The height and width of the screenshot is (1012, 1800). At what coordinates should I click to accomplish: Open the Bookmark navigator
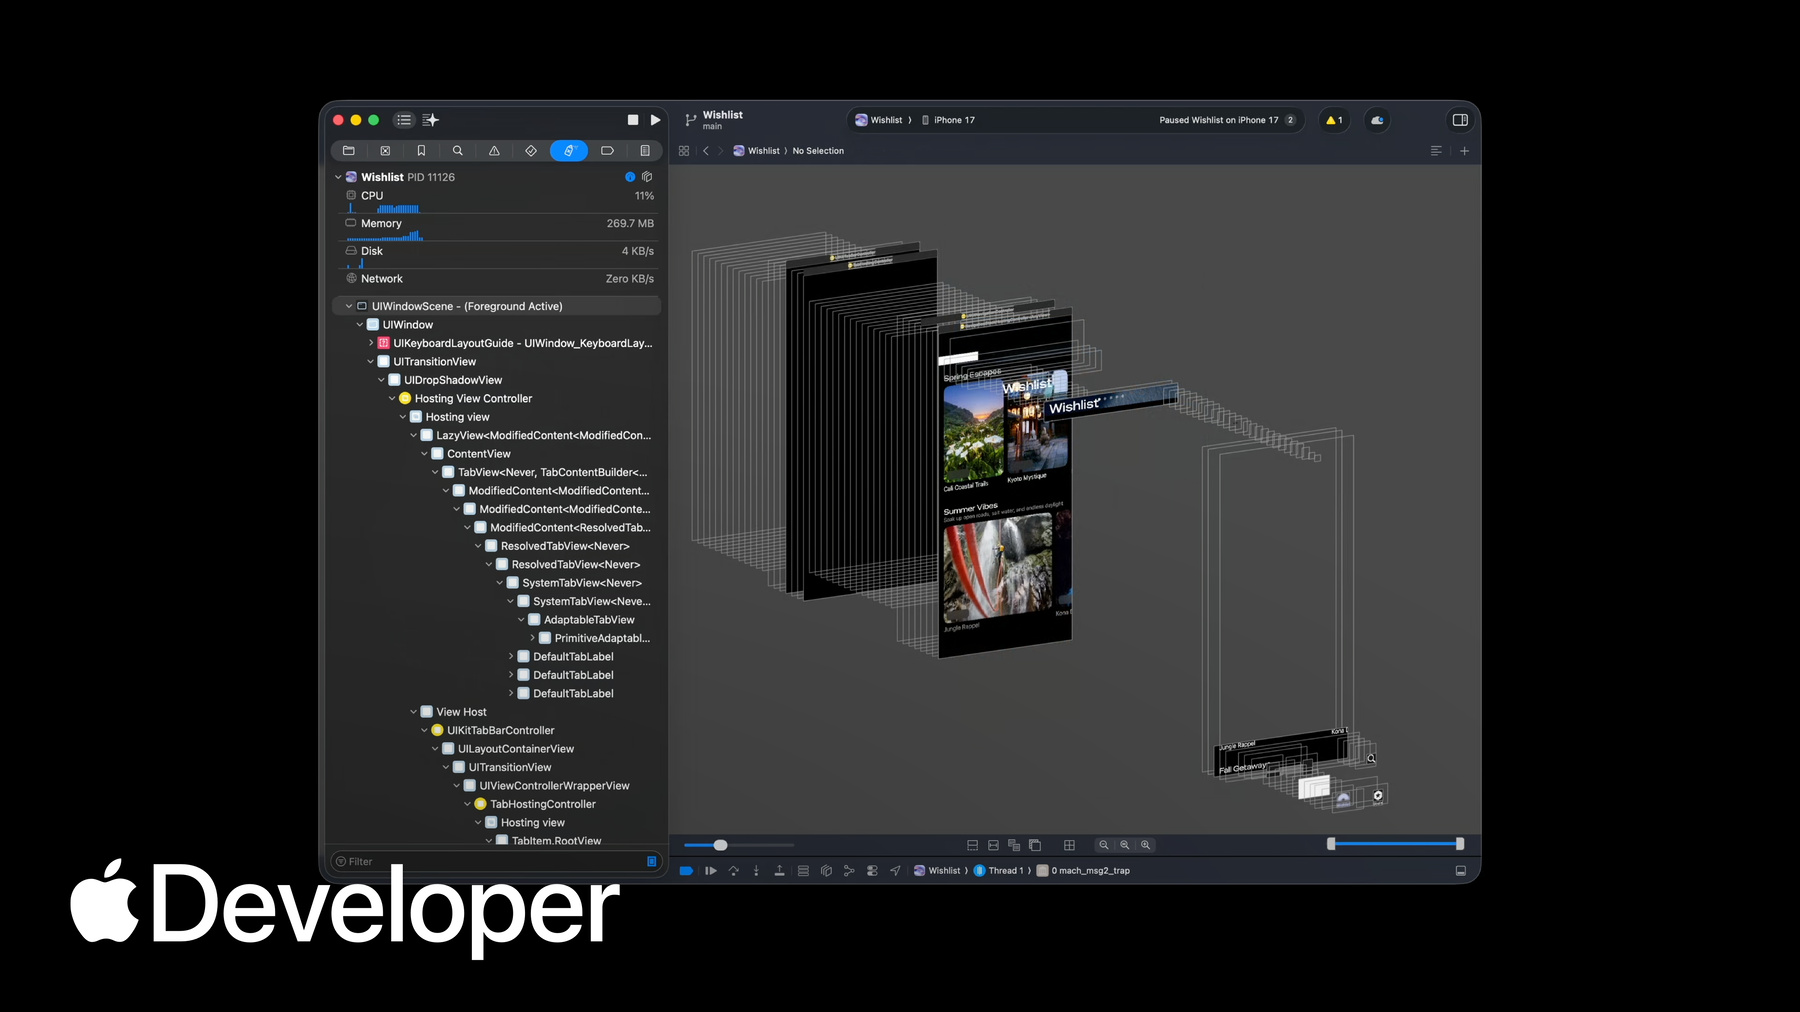pos(421,151)
